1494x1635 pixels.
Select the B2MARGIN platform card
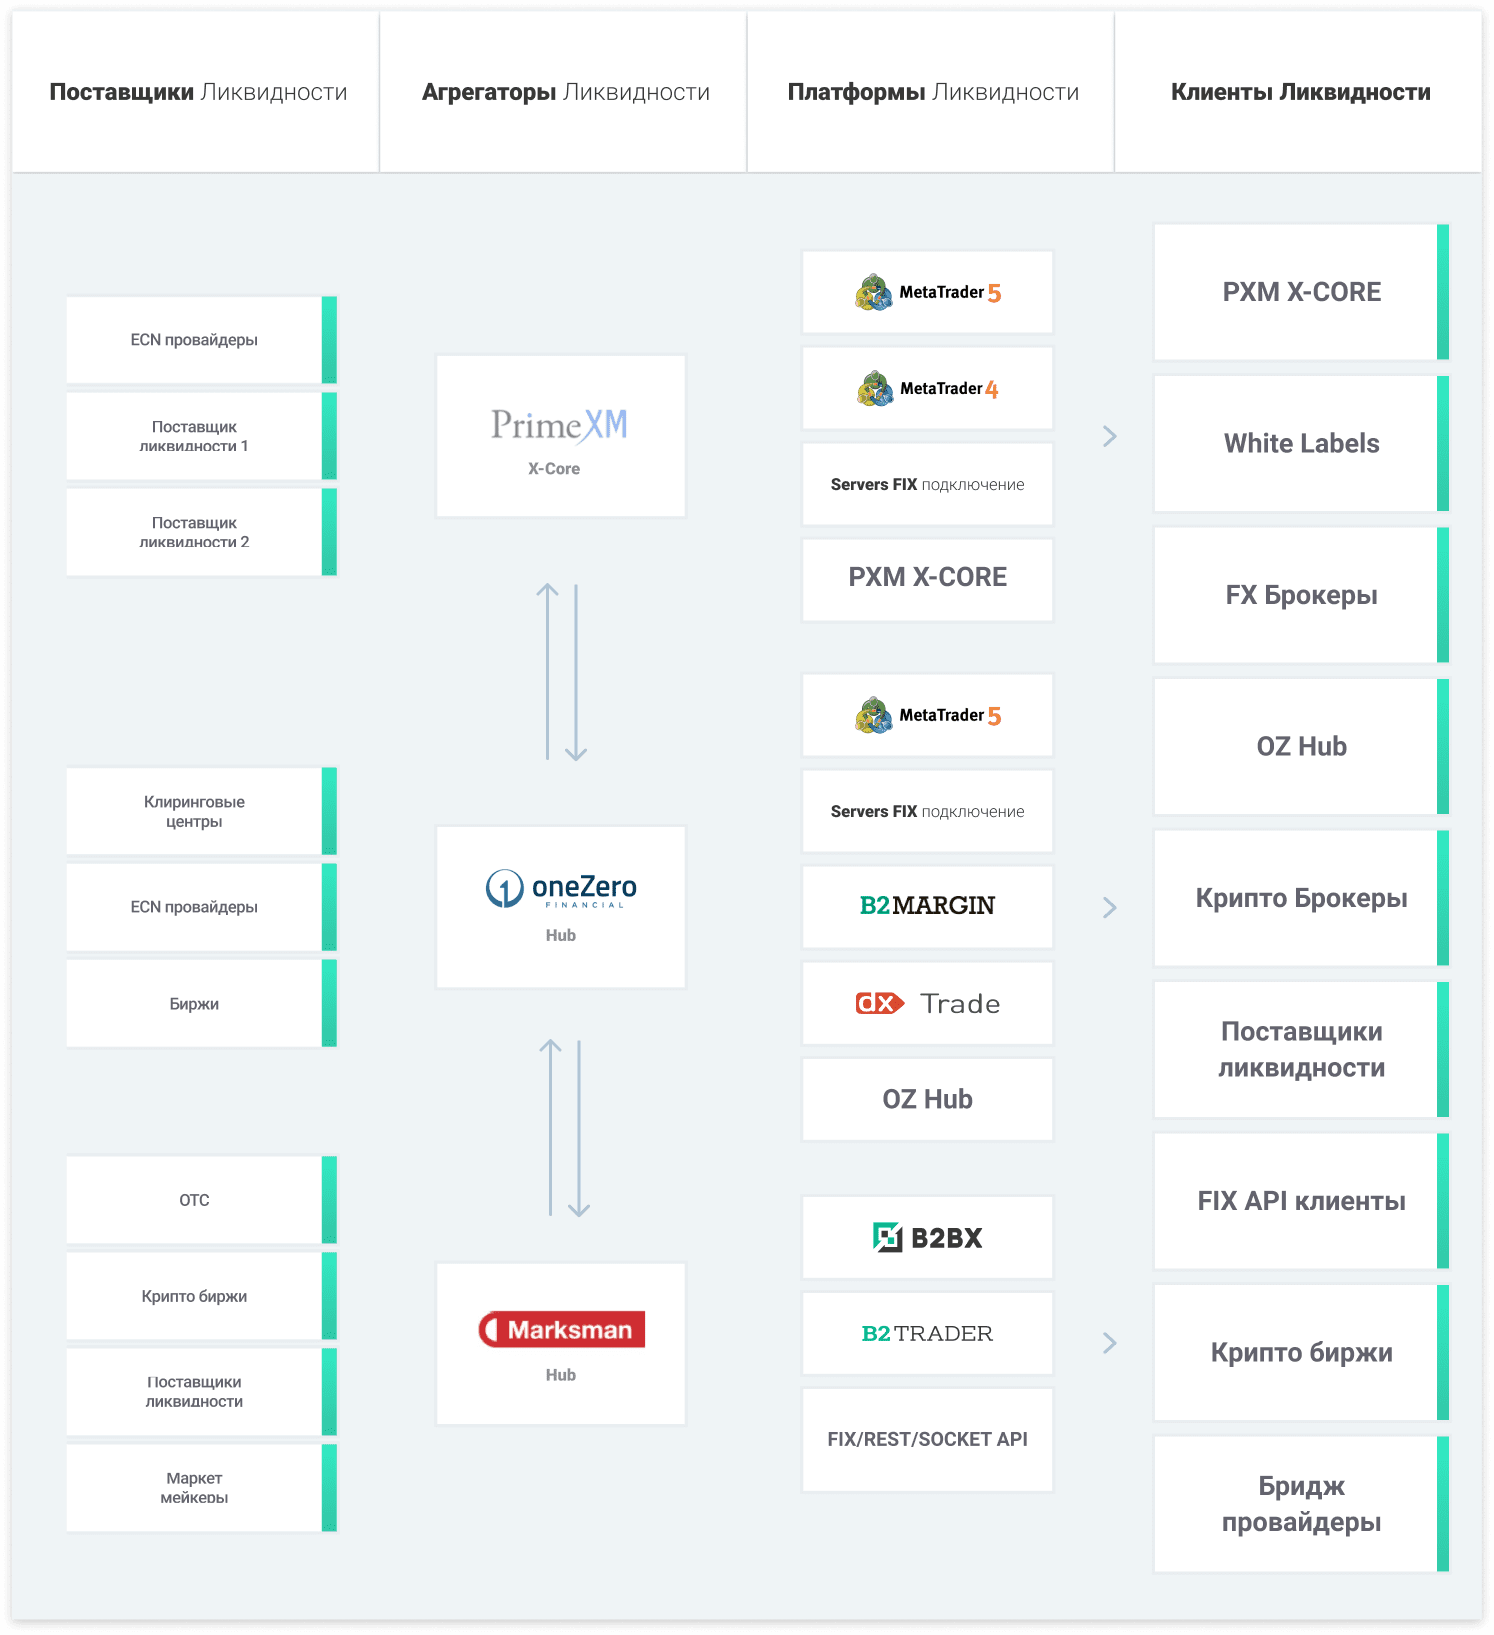[927, 906]
